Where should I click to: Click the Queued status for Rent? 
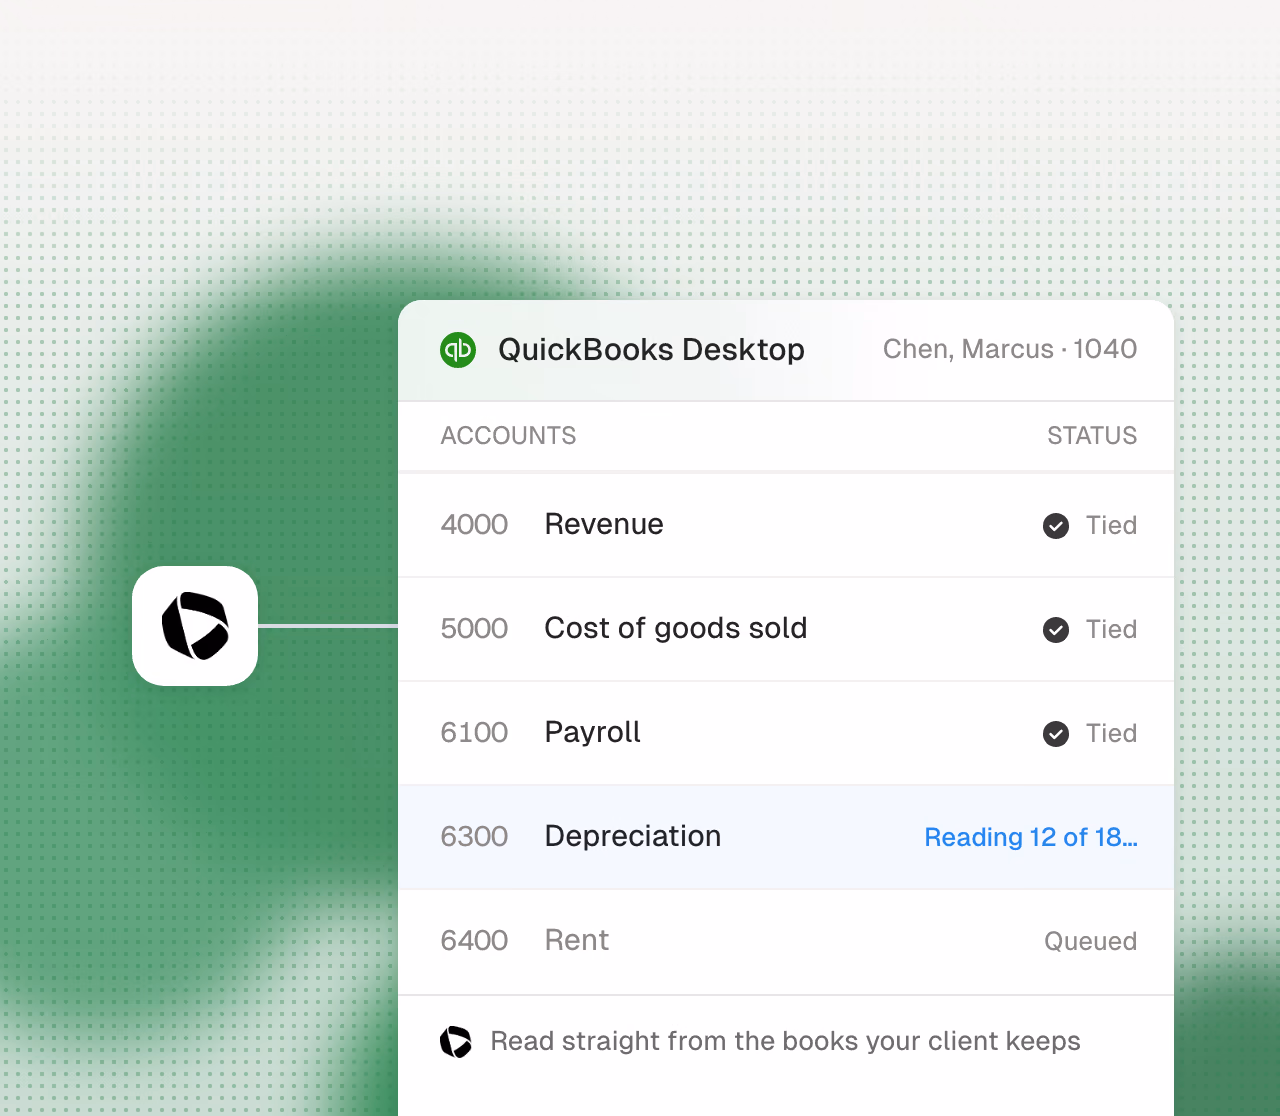click(x=1091, y=942)
